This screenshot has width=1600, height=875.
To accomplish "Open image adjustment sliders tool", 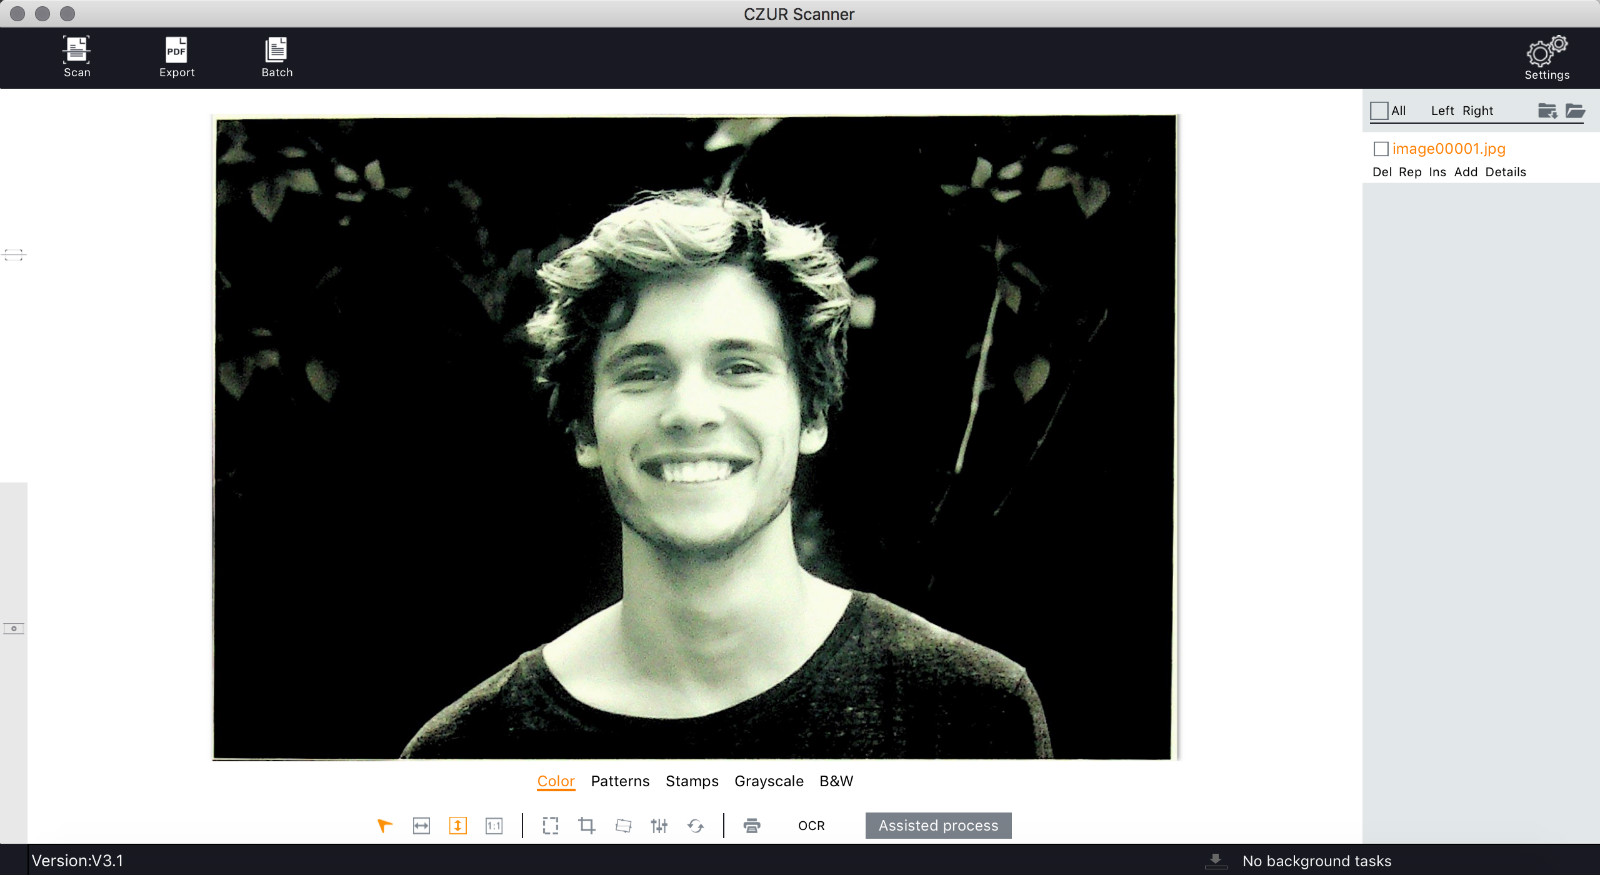I will [x=659, y=825].
